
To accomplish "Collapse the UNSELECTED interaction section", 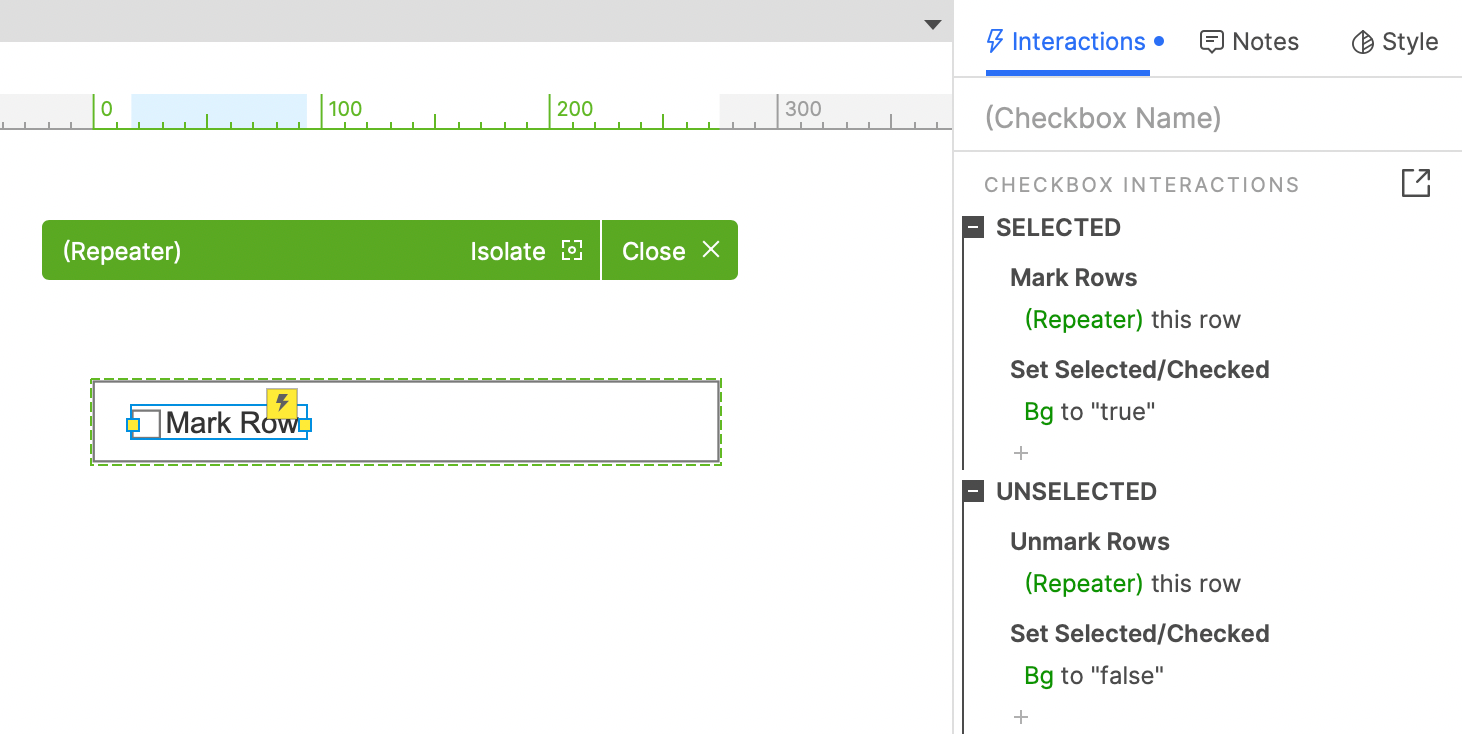I will pyautogui.click(x=974, y=492).
